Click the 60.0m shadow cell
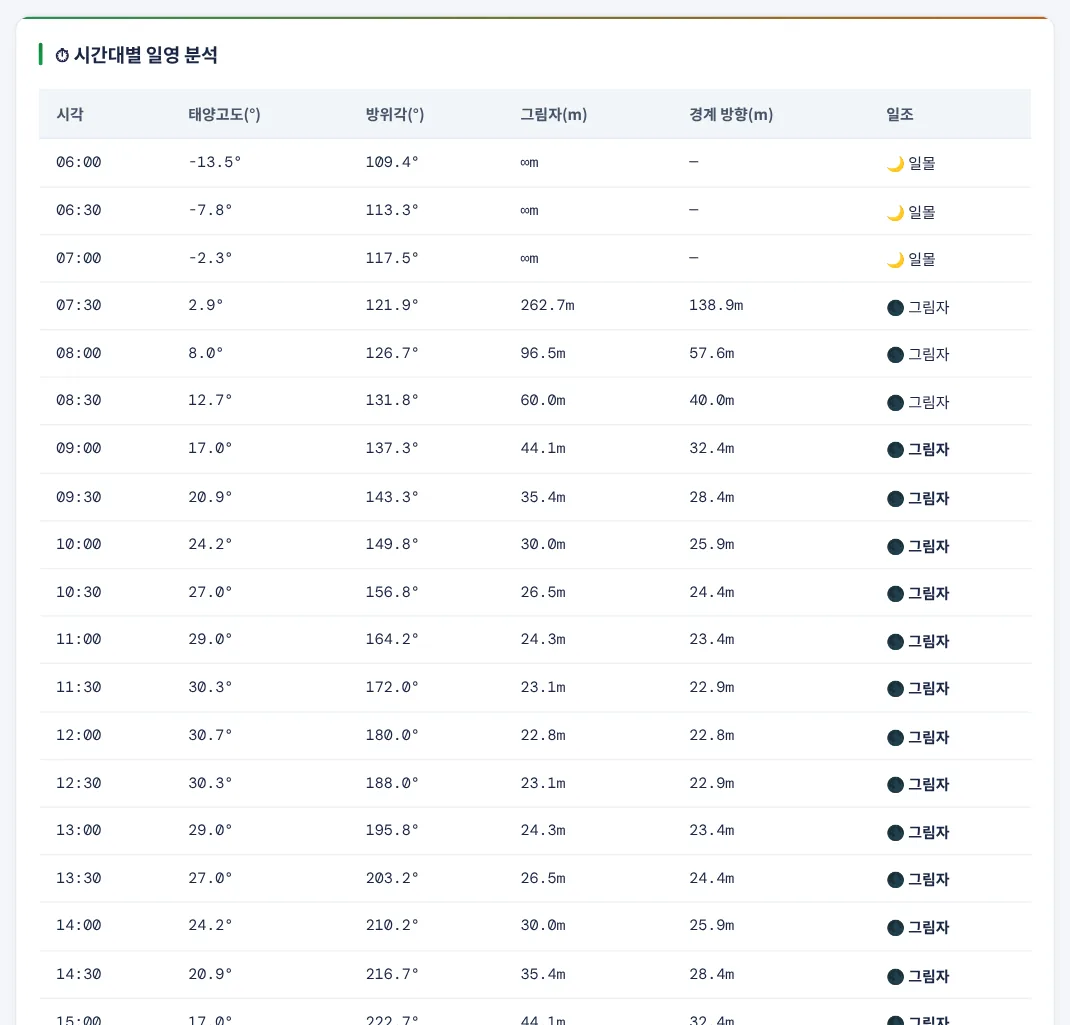Screen dimensions: 1070x1025 coord(543,400)
